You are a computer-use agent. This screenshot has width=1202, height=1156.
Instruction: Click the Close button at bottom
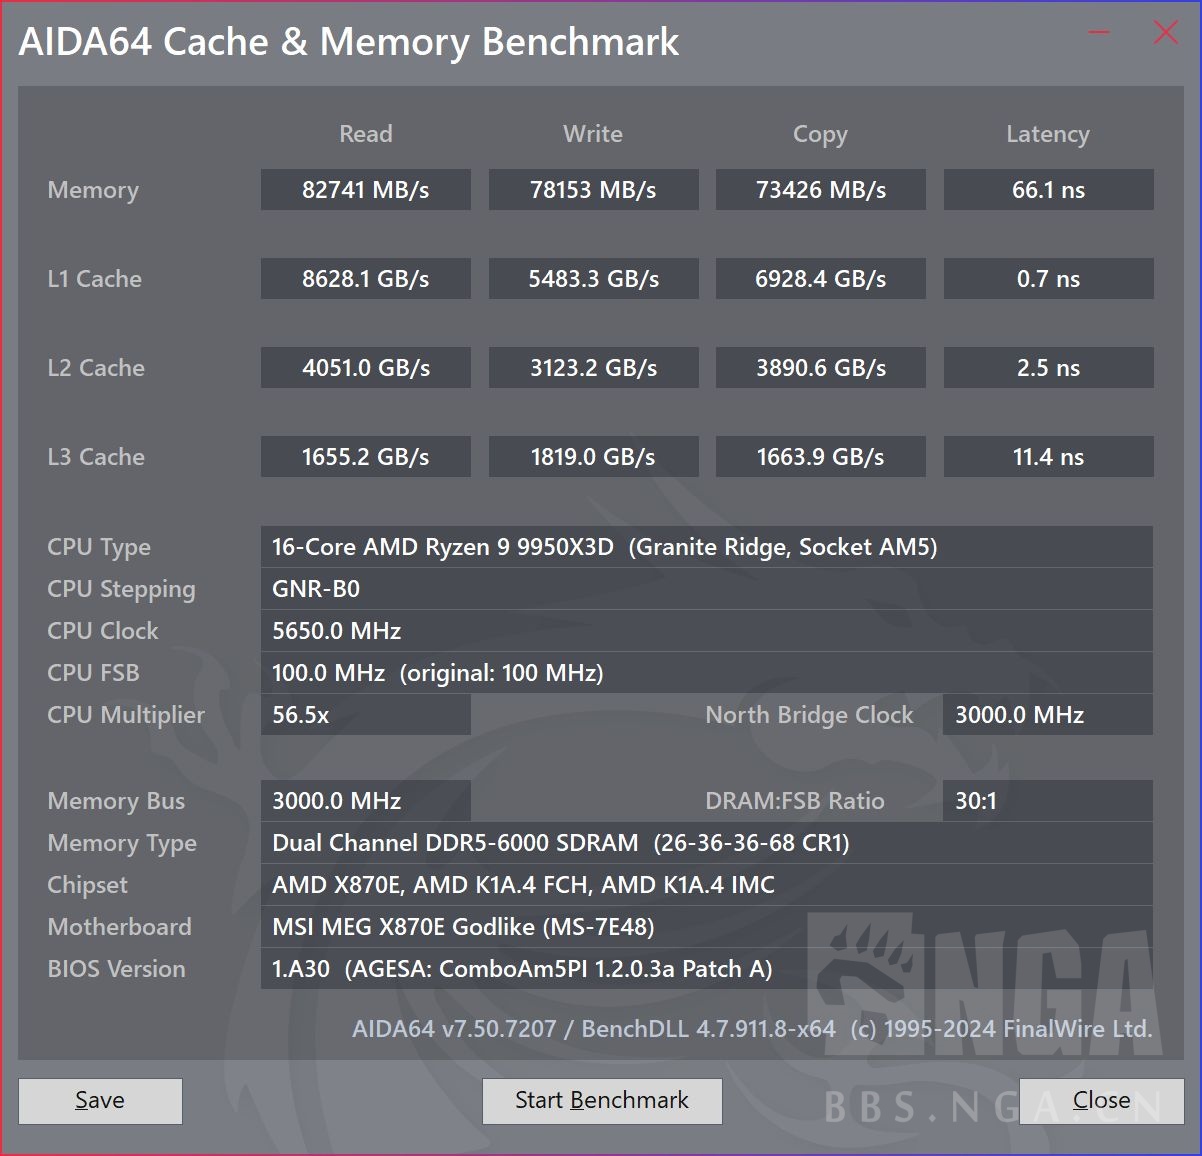click(x=1101, y=1100)
